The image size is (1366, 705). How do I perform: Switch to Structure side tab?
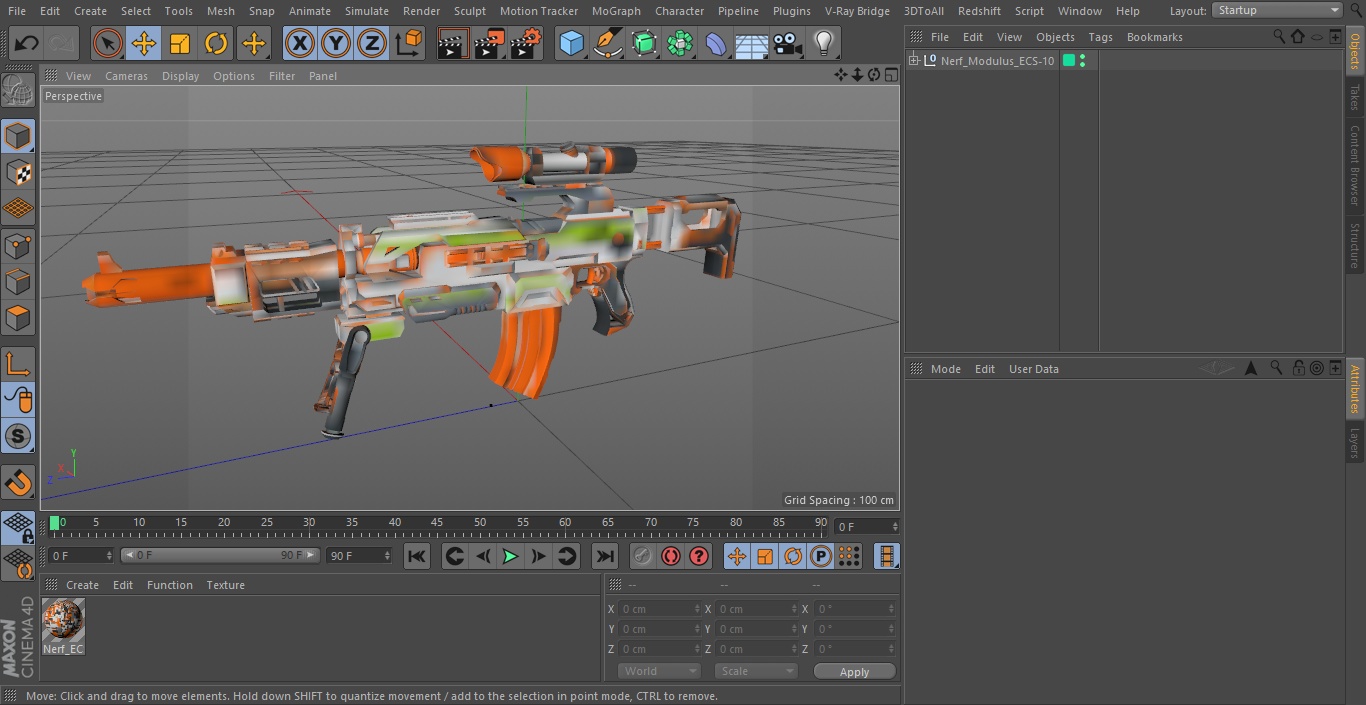click(1355, 245)
